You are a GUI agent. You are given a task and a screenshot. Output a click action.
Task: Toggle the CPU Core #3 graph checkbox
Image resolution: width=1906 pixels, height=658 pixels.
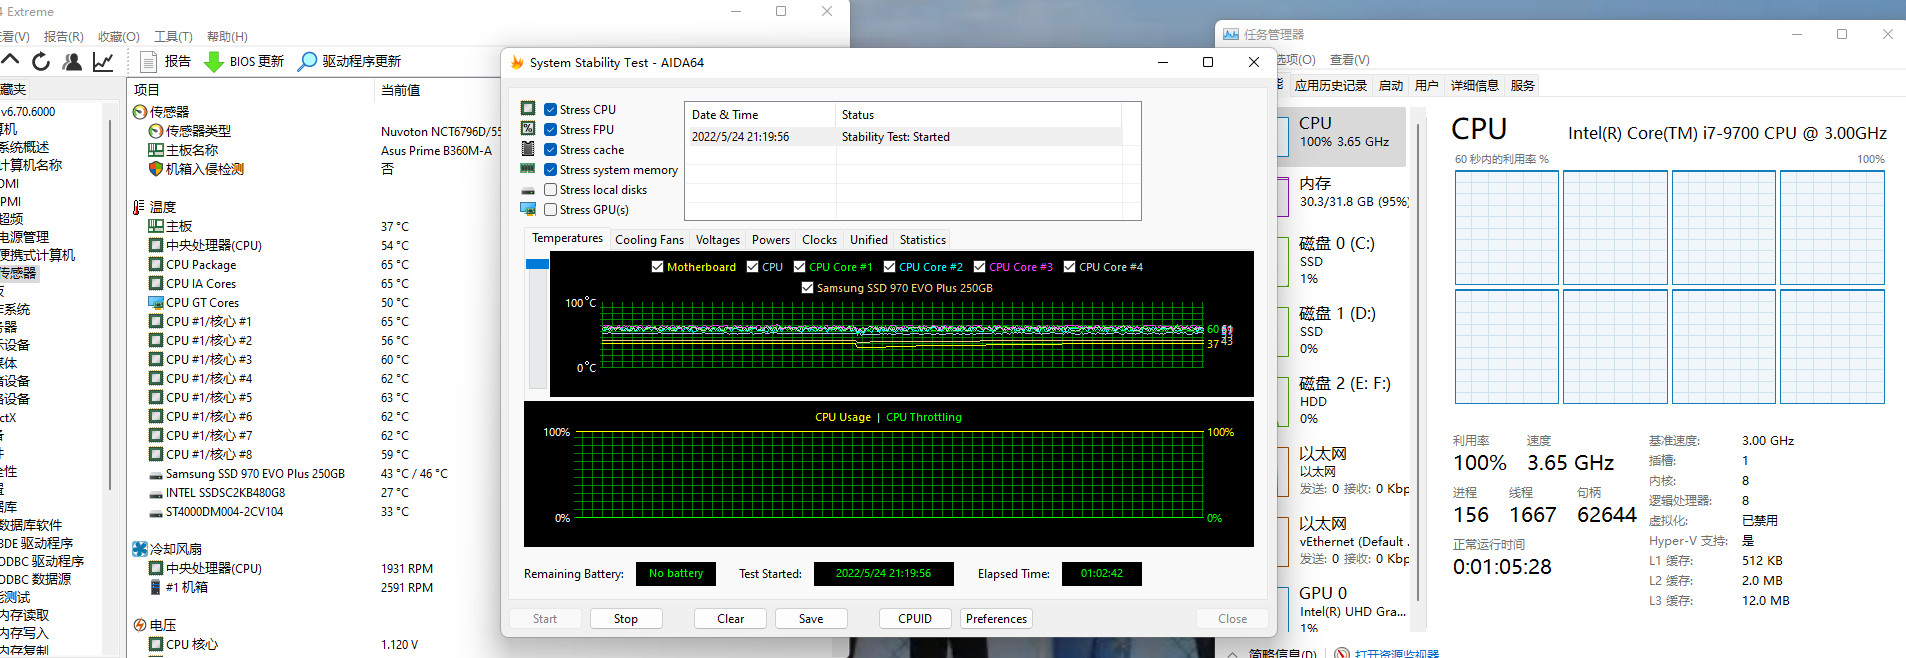click(x=980, y=267)
